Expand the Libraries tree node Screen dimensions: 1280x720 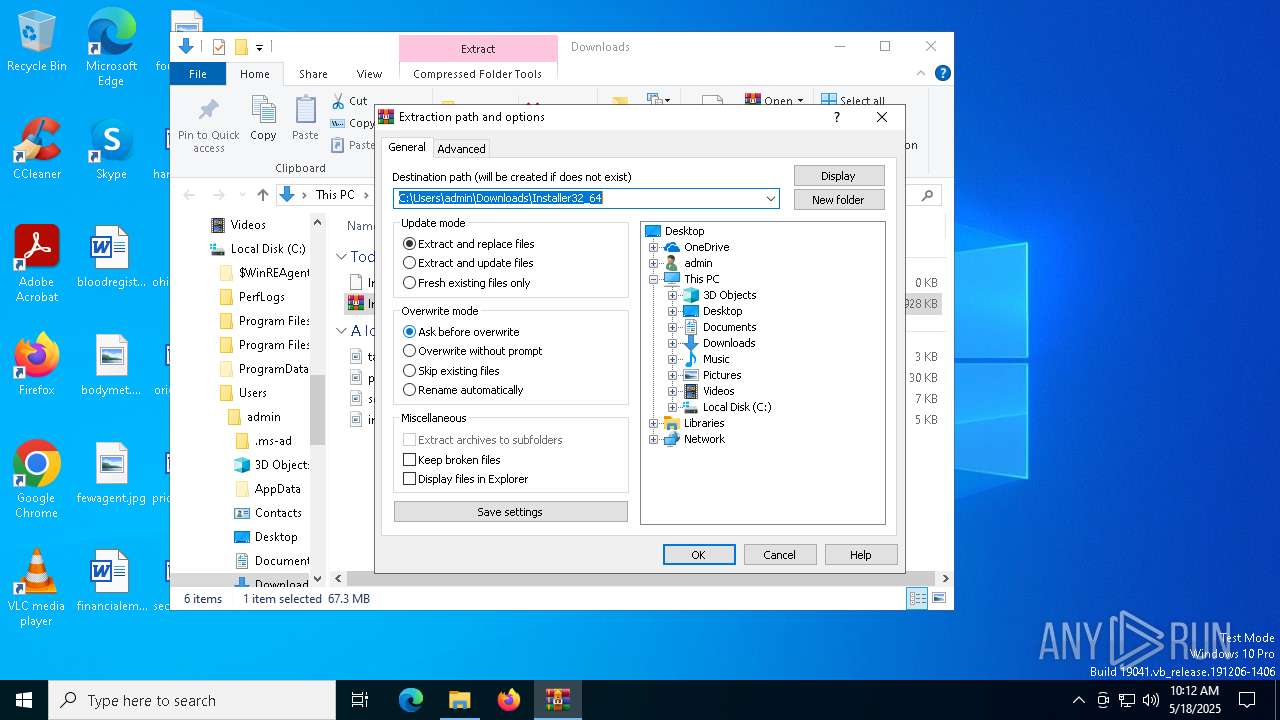tap(654, 423)
